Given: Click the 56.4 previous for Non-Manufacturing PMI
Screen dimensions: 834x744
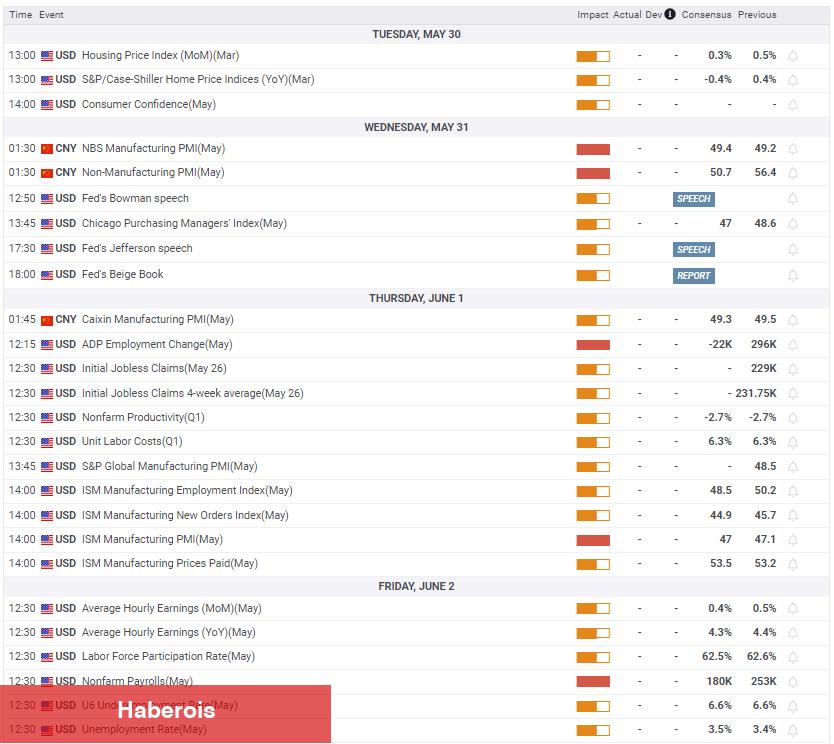Looking at the screenshot, I should coord(765,172).
